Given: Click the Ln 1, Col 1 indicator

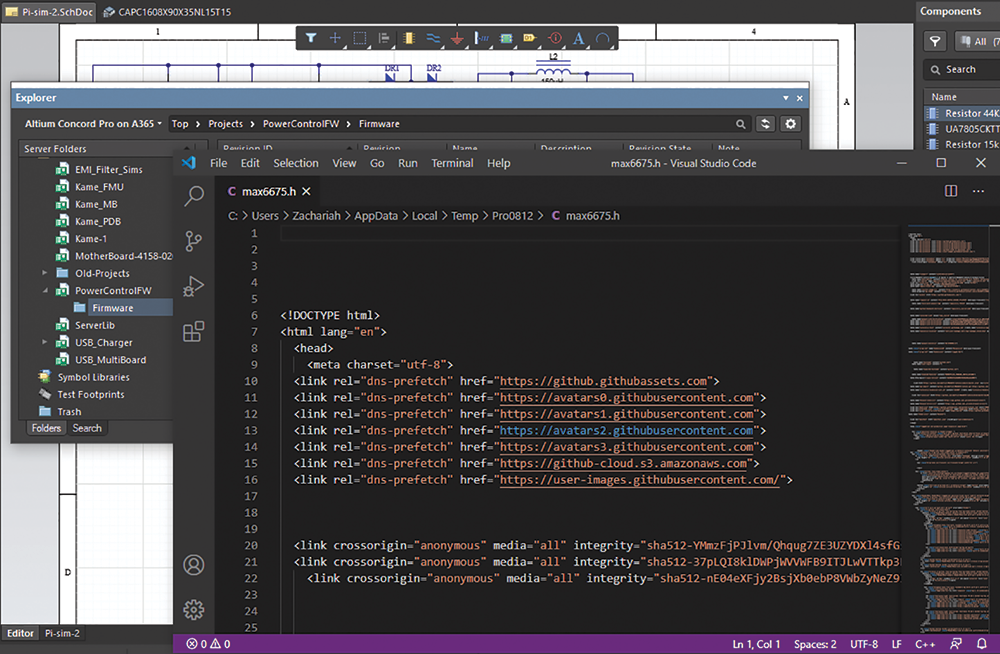Looking at the screenshot, I should click(756, 644).
